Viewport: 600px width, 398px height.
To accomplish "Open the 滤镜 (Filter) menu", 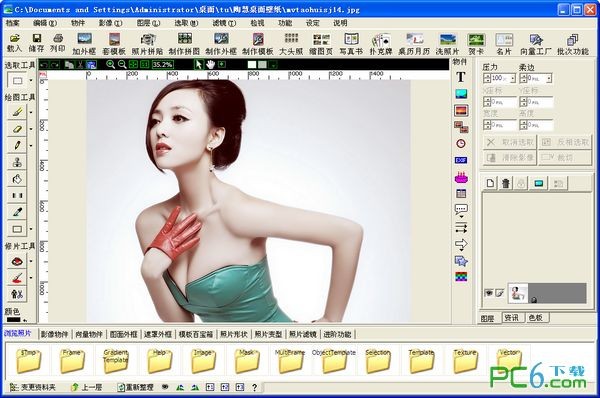I will pos(224,23).
